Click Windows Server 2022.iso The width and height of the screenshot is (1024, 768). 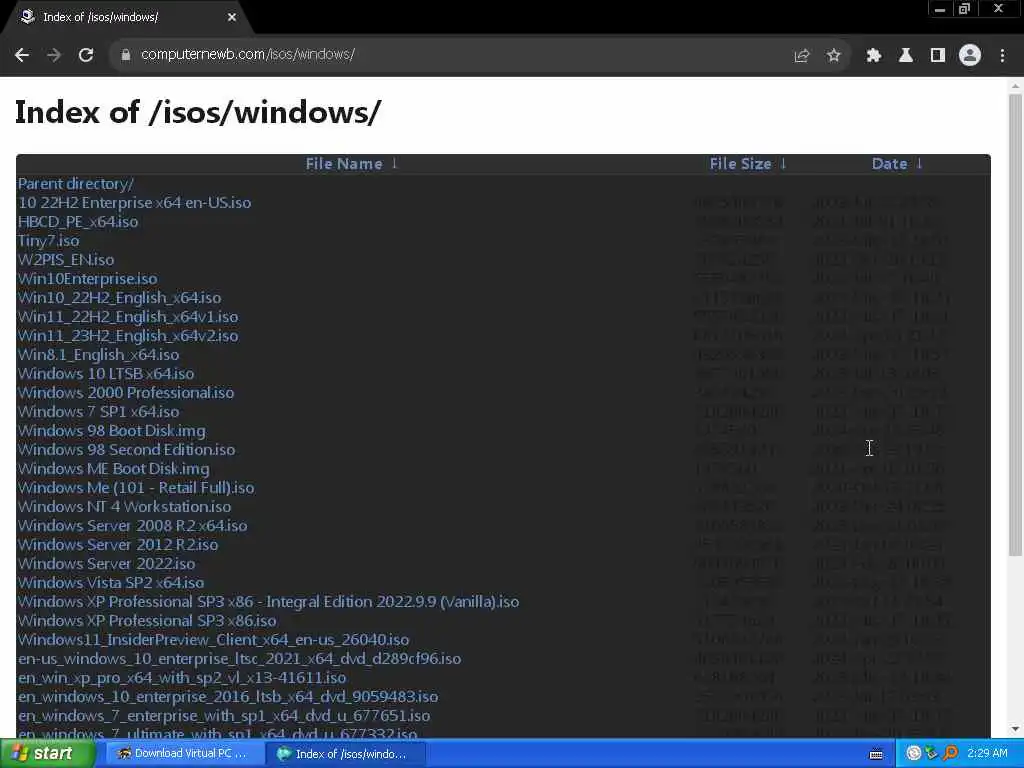tap(106, 564)
